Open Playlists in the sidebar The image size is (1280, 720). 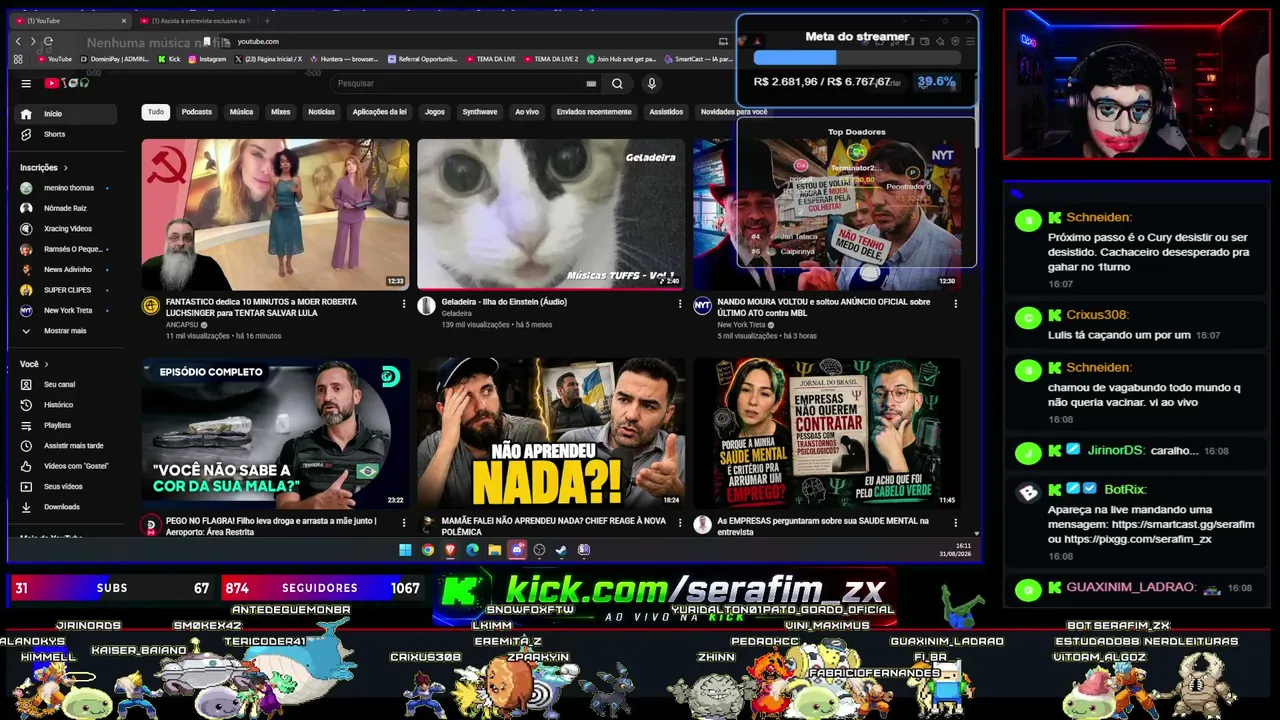pos(66,425)
